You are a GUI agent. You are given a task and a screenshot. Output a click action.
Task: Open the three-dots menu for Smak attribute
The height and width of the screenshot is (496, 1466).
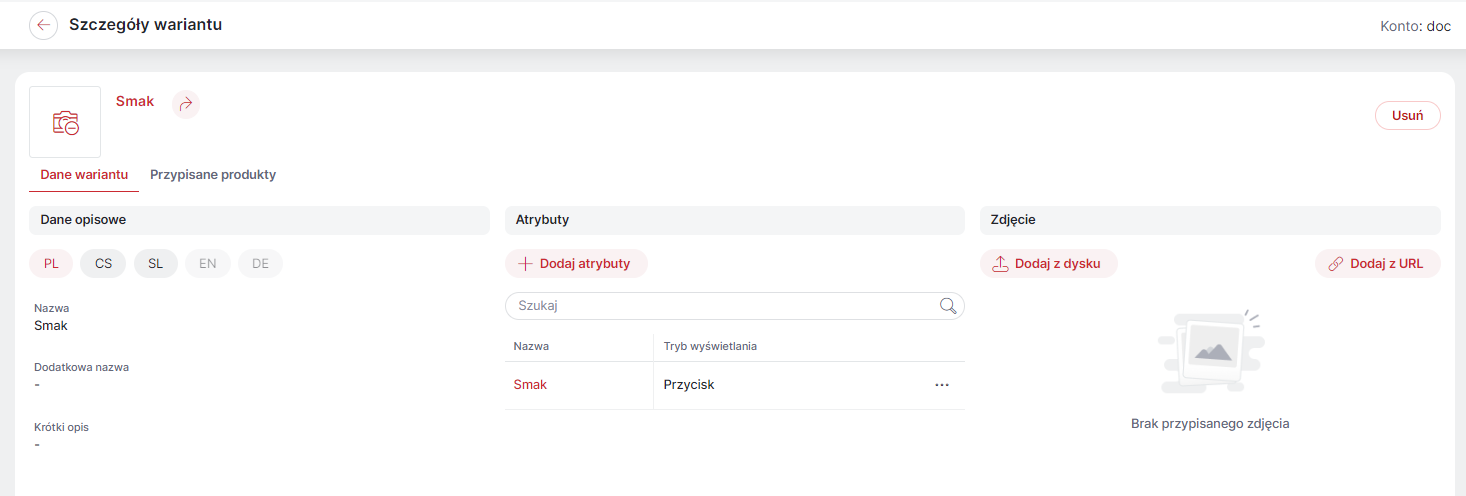click(942, 385)
